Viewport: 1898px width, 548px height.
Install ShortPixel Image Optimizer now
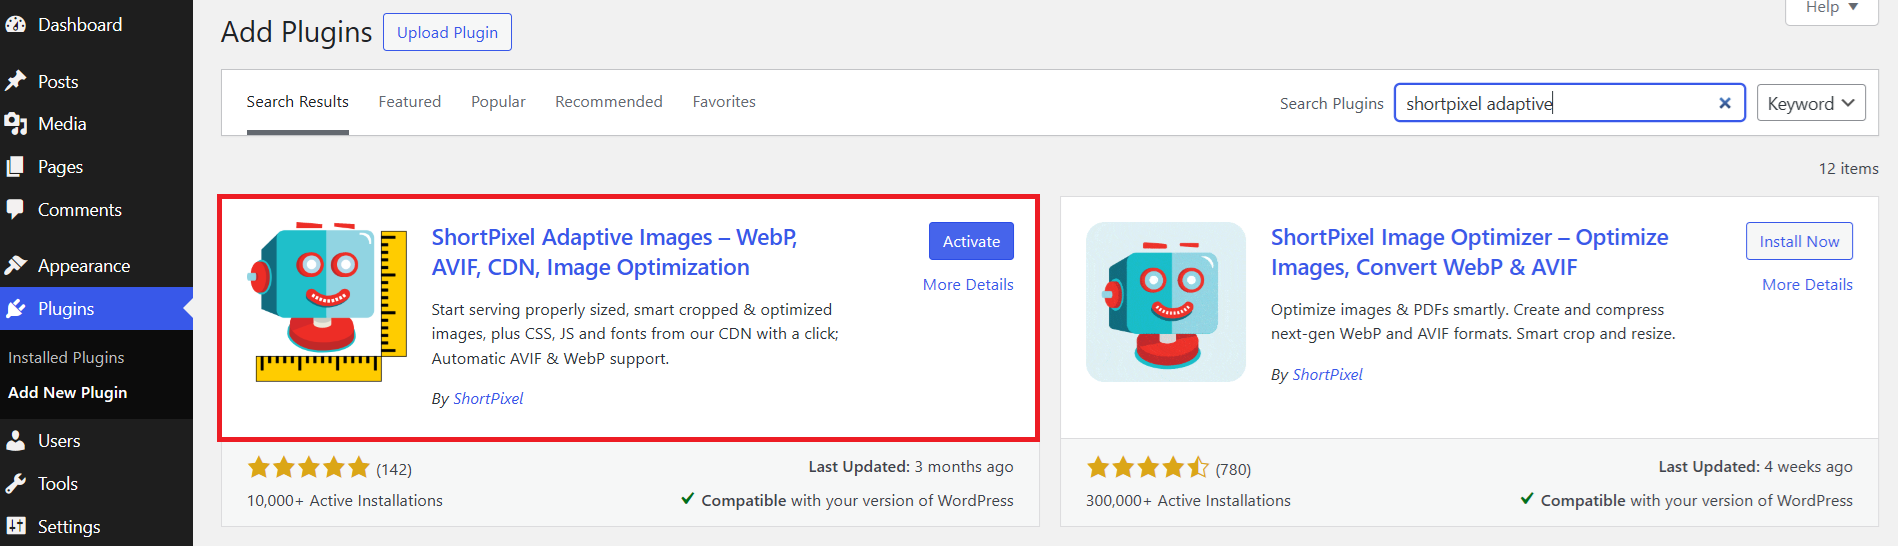(x=1799, y=241)
